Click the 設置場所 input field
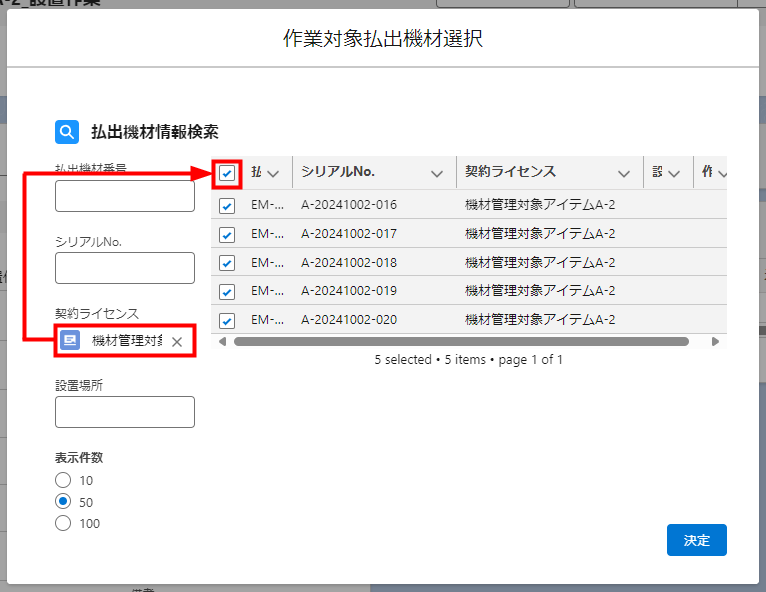Screen dimensions: 766x592 [x=125, y=412]
